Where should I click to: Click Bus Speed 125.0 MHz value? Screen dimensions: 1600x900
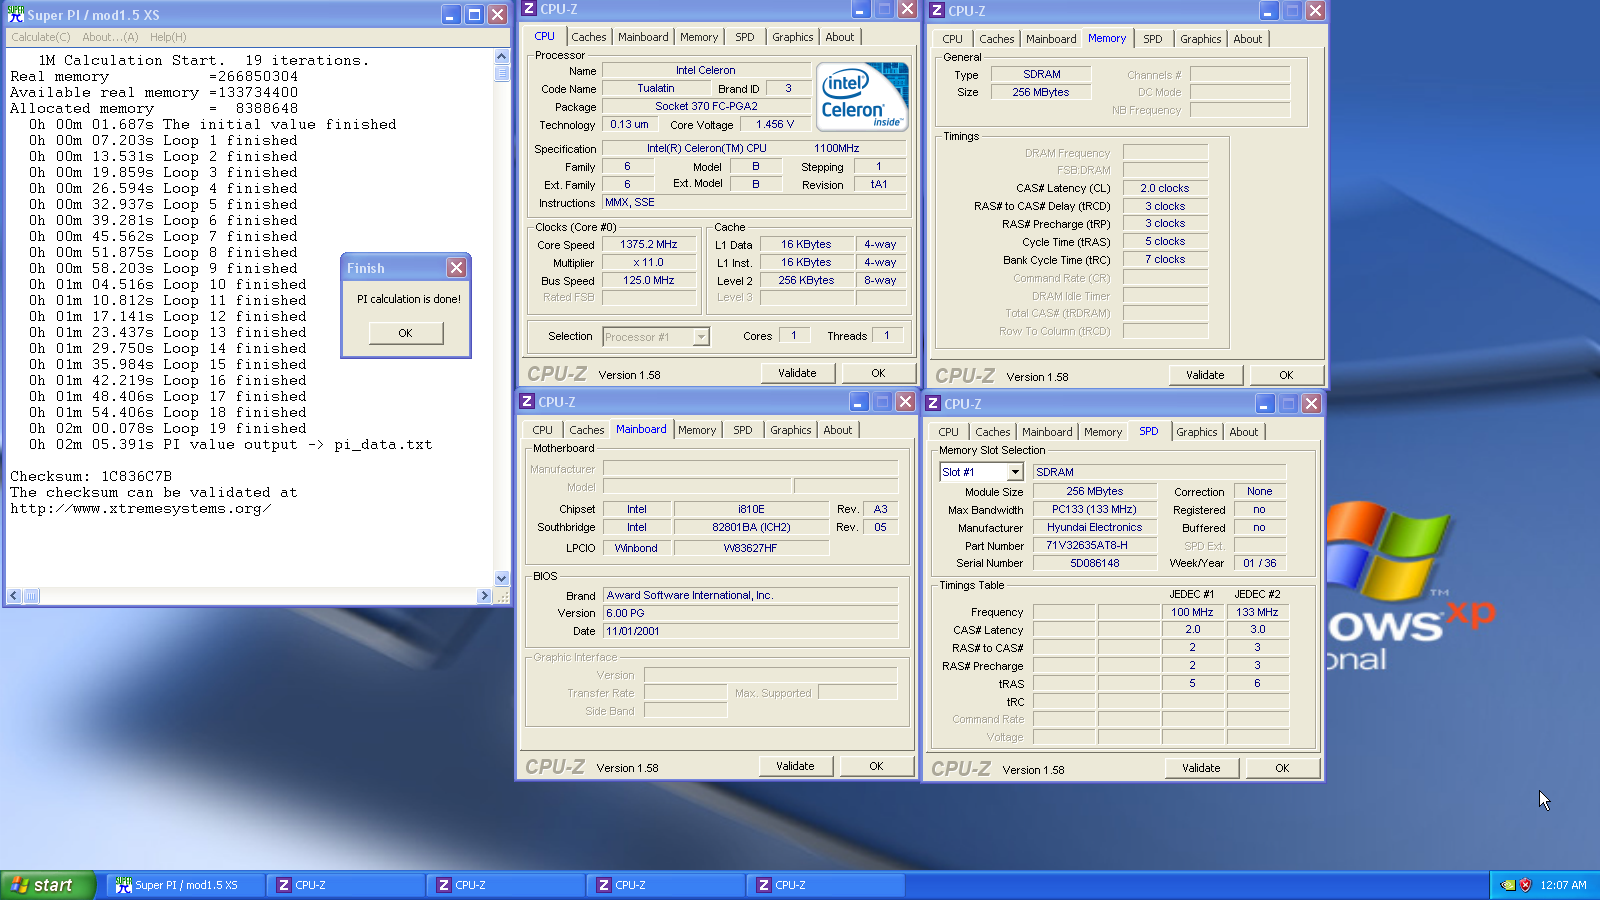(649, 280)
